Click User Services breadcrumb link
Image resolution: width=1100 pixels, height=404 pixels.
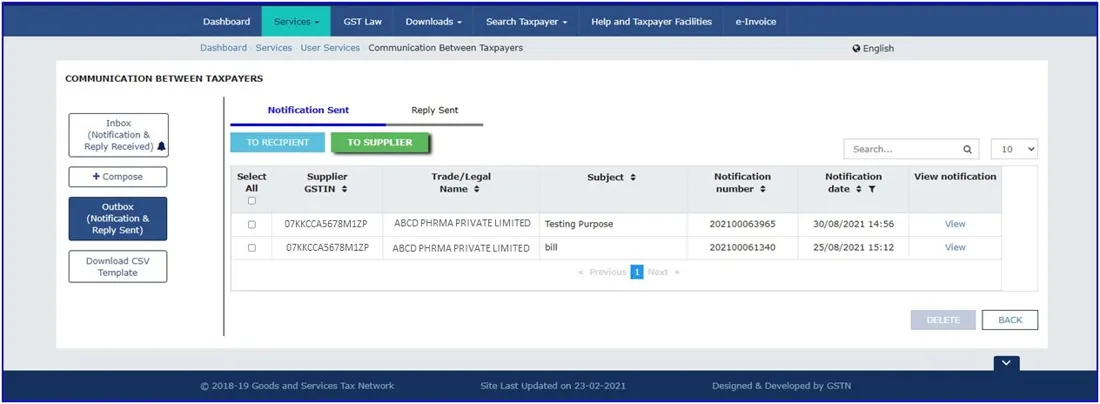[330, 48]
